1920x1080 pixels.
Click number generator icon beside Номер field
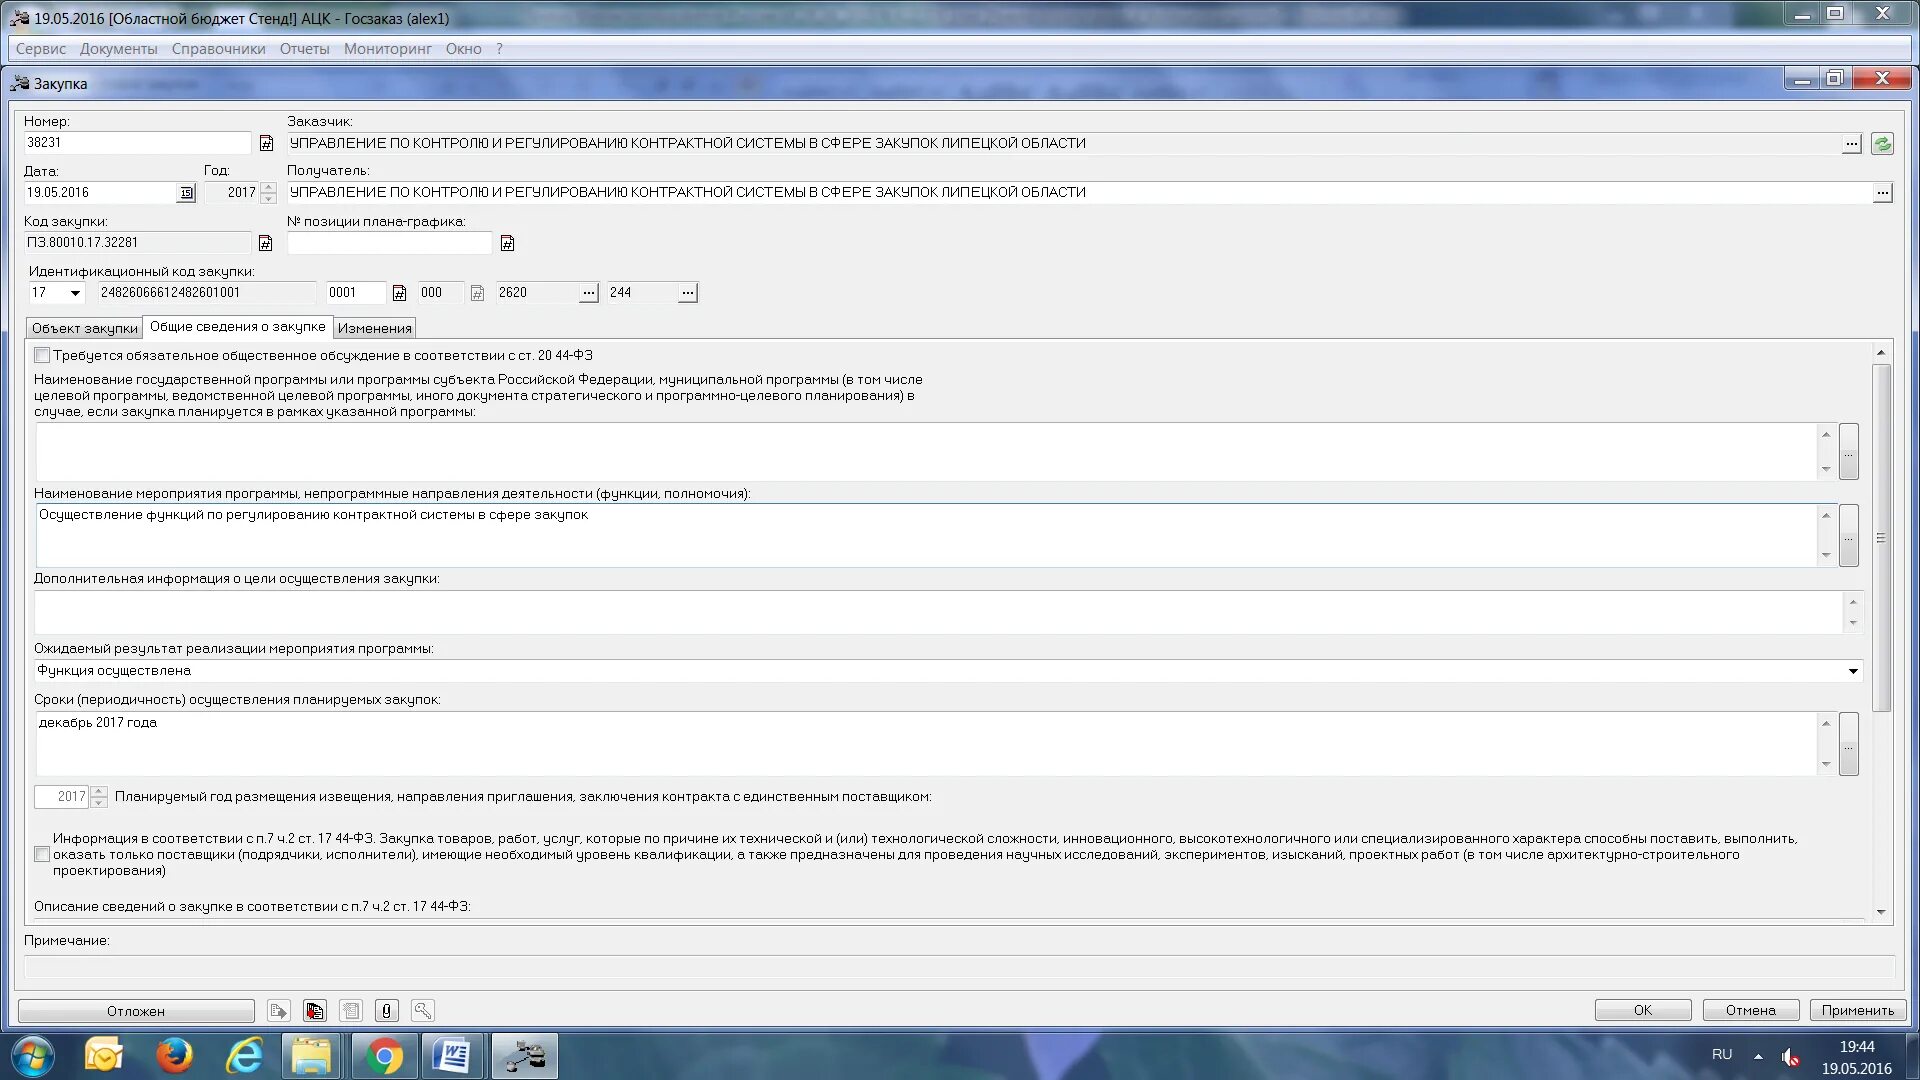click(266, 144)
